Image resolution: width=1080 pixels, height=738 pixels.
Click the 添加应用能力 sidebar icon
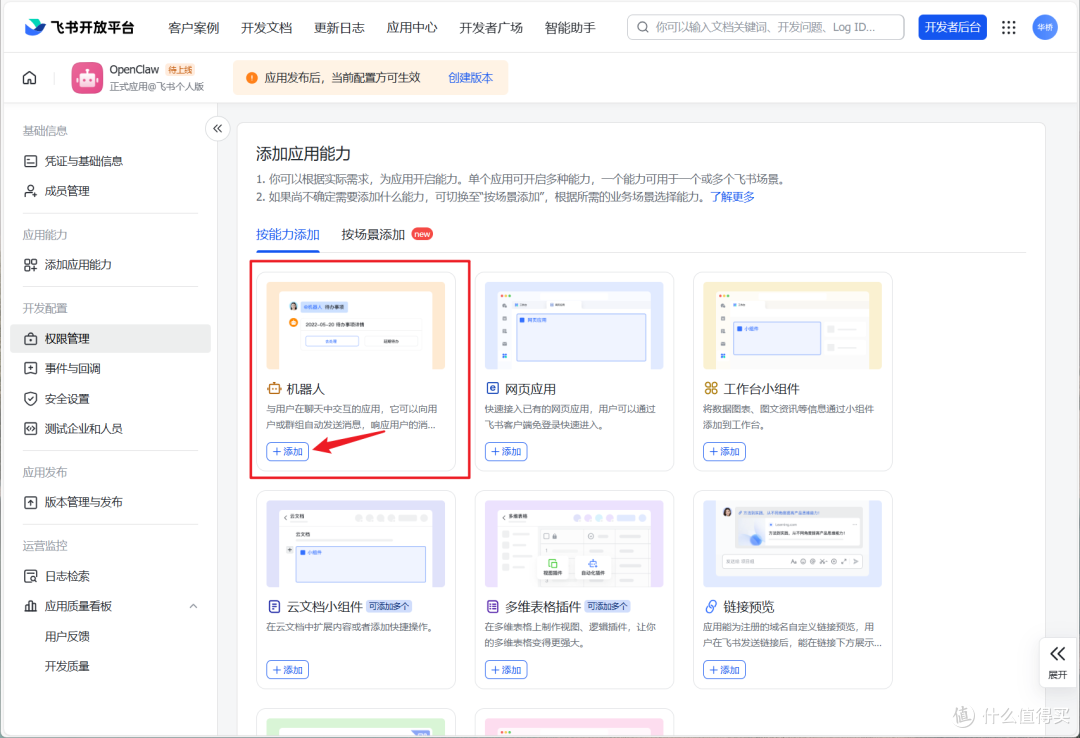click(30, 265)
